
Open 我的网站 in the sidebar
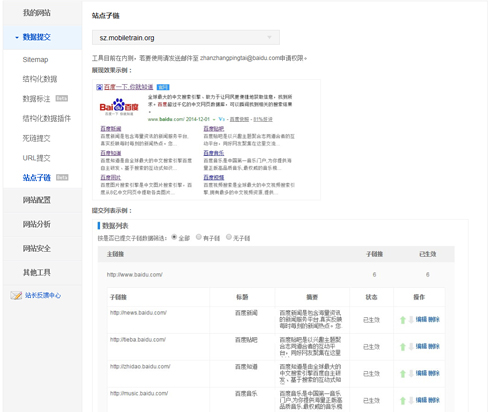pyautogui.click(x=37, y=13)
